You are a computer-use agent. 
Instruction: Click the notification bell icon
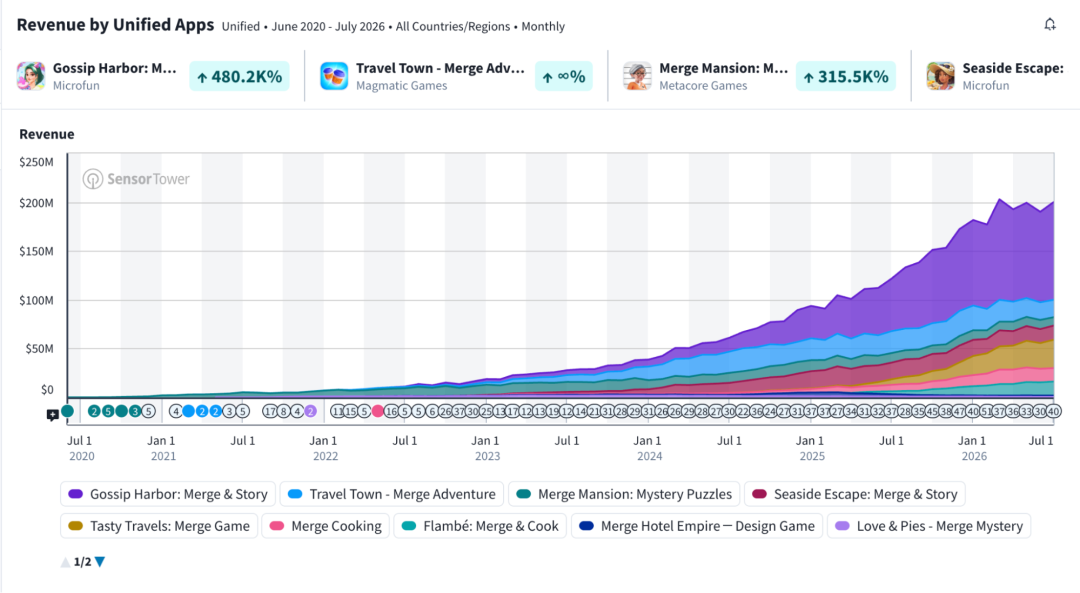coord(1050,24)
